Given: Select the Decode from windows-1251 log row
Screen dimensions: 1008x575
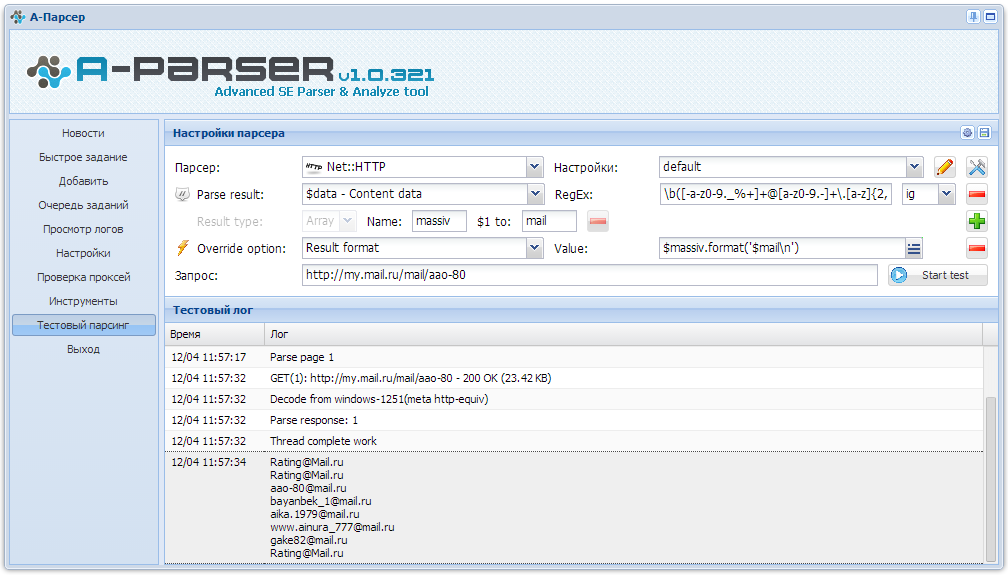Looking at the screenshot, I should pos(574,399).
